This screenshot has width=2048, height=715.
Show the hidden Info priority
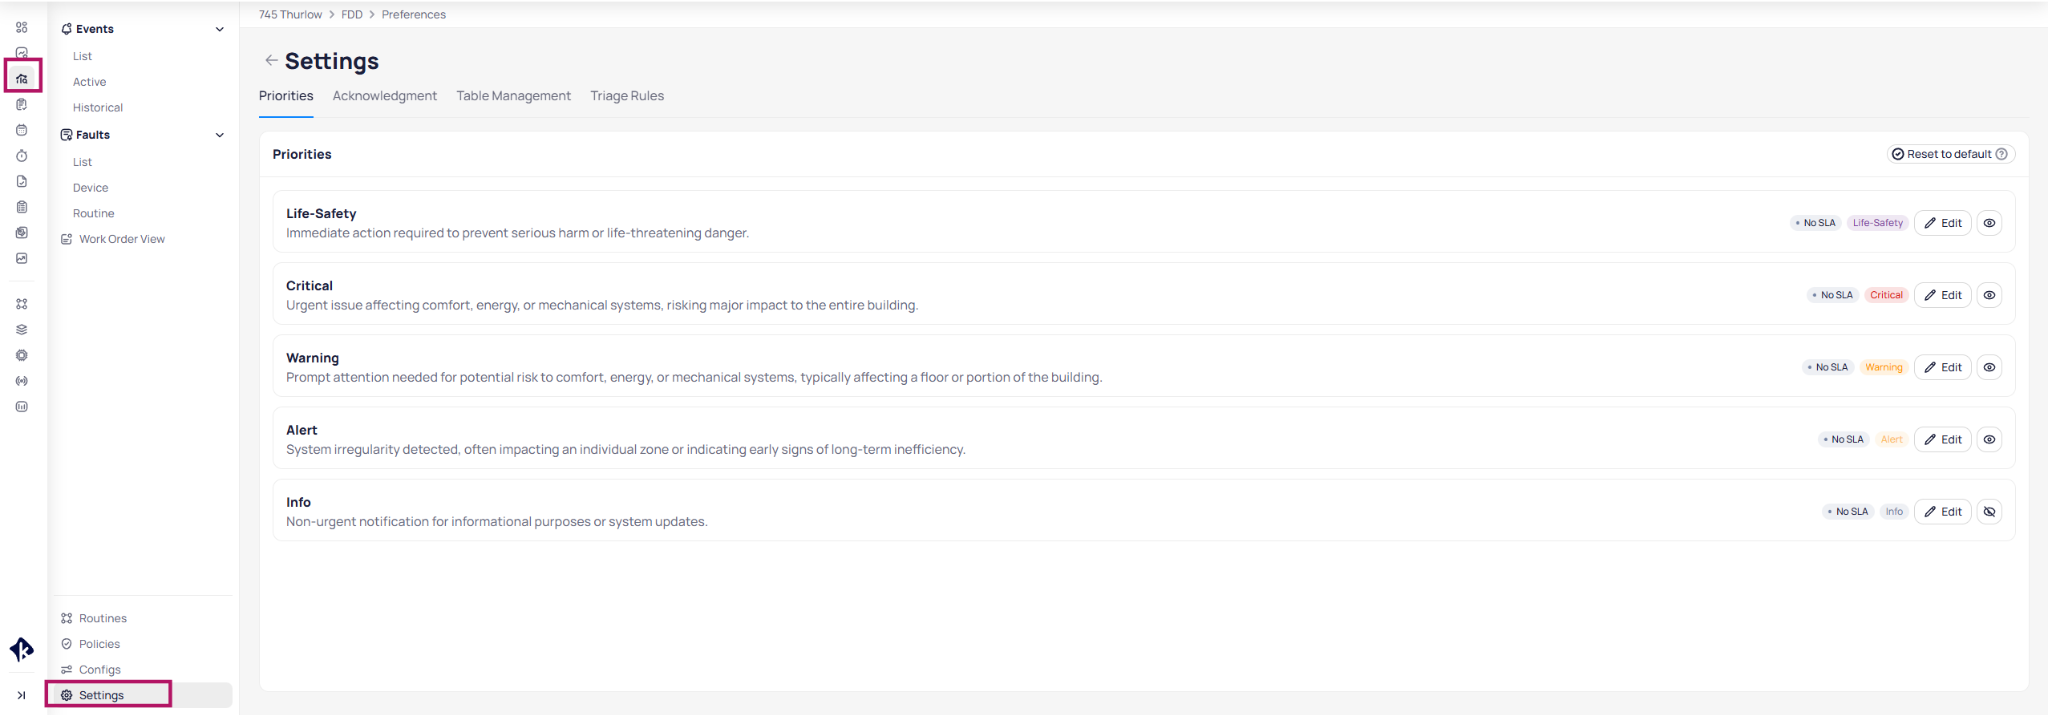coord(1989,512)
